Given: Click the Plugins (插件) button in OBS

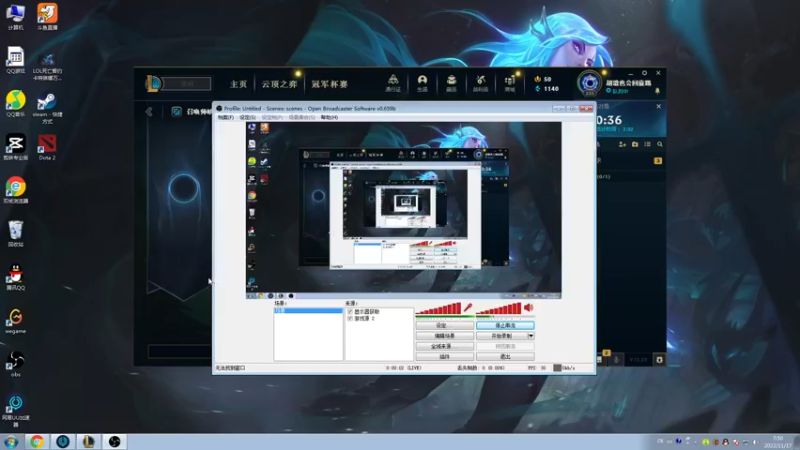Looking at the screenshot, I should tap(444, 357).
